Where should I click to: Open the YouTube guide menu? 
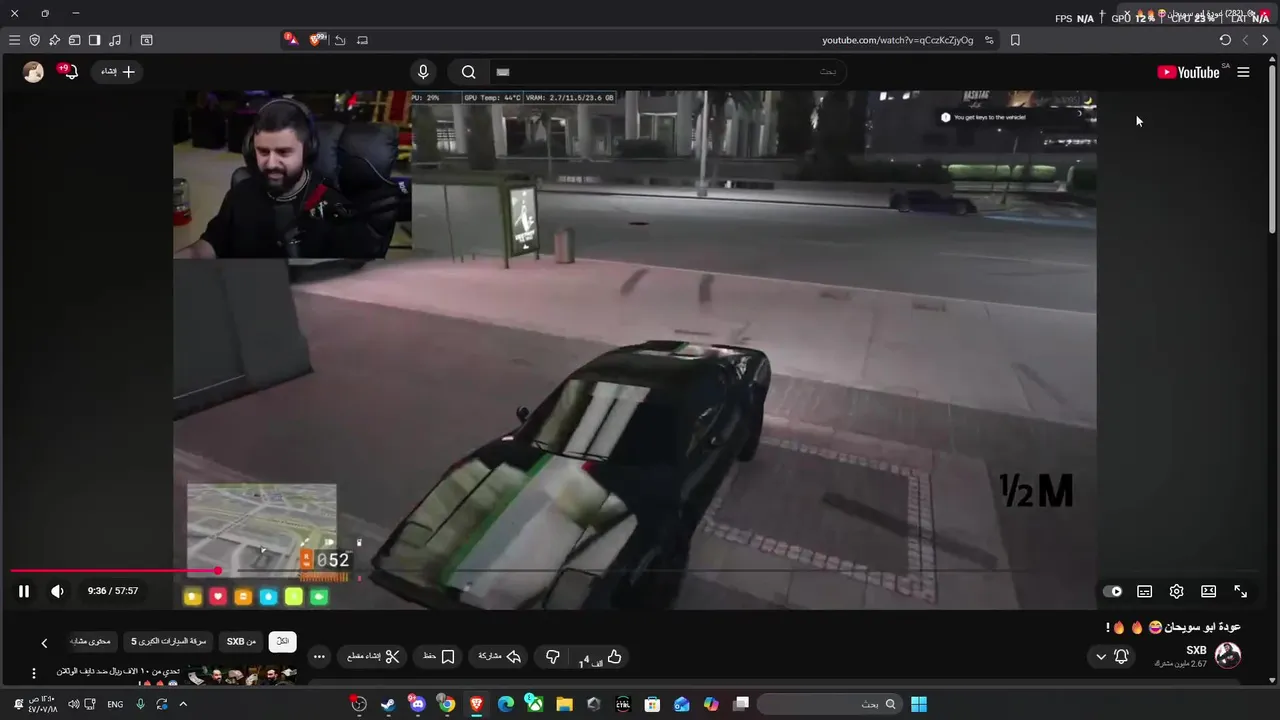click(1243, 72)
